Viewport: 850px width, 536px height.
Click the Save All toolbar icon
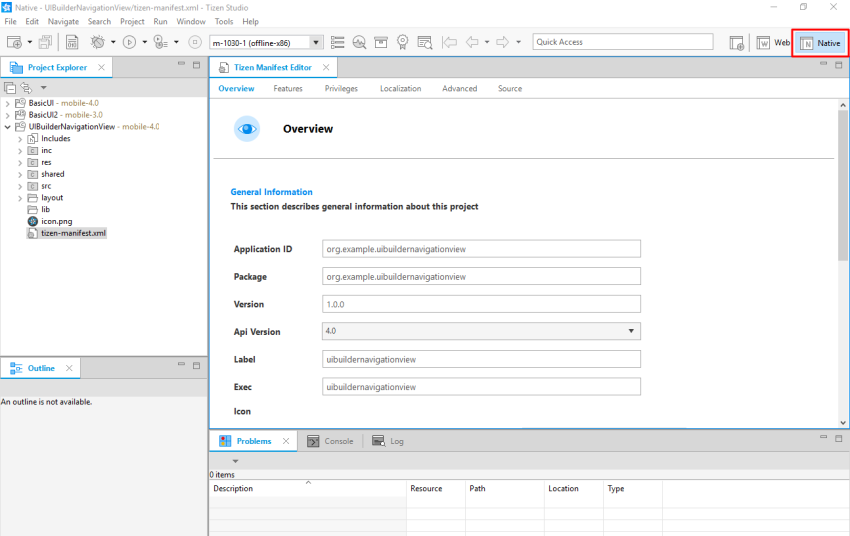click(x=45, y=42)
